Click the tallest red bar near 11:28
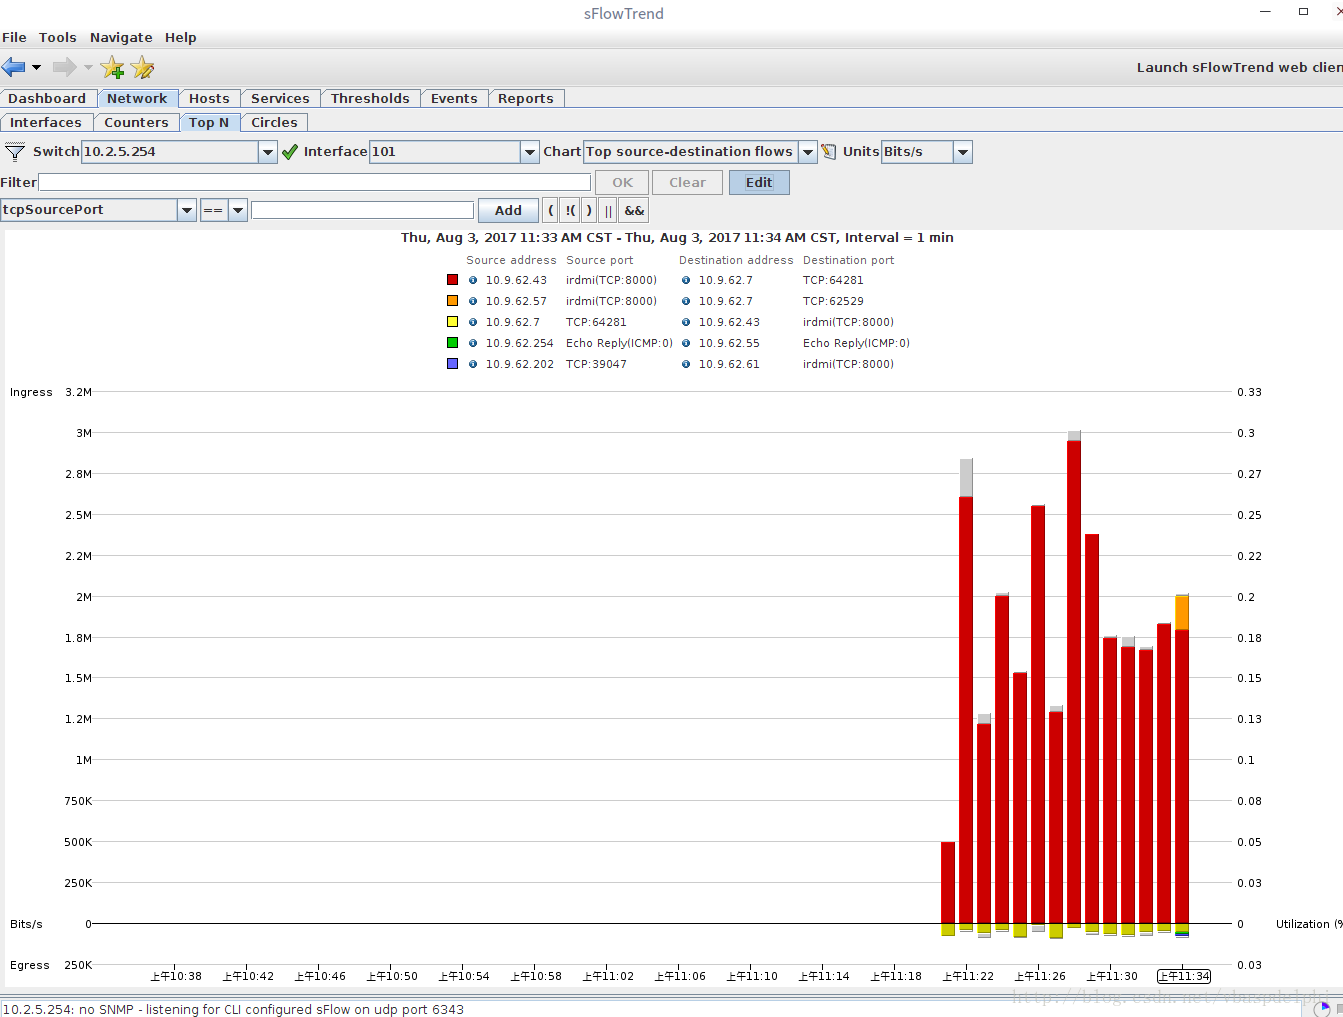Screen dimensions: 1343x1017 click(1074, 682)
